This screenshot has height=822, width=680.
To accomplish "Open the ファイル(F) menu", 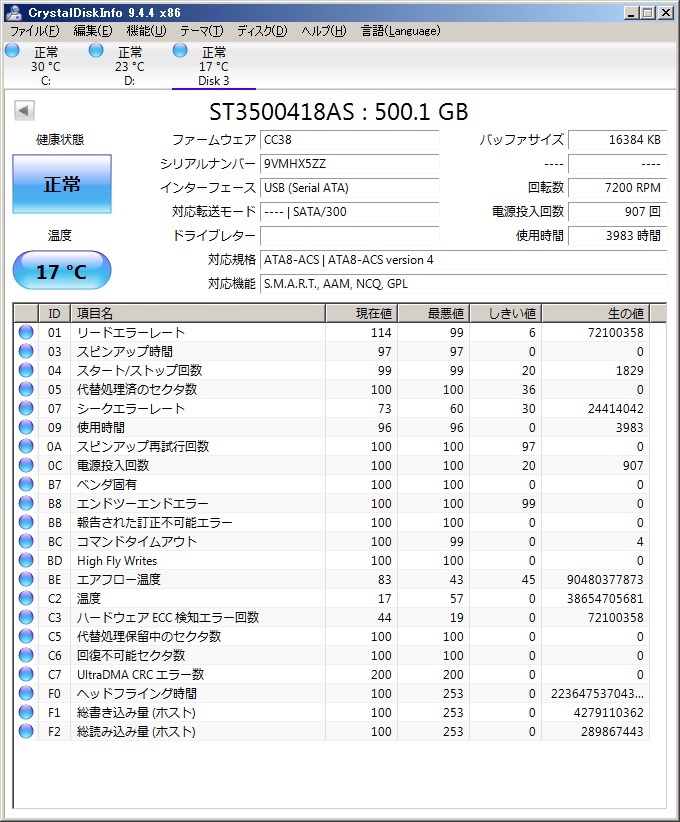I will [35, 31].
